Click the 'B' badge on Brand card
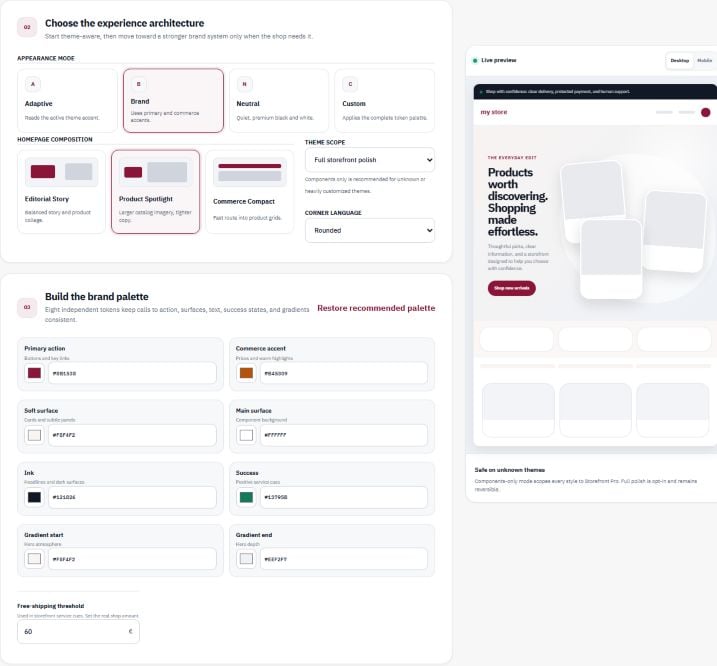 click(139, 84)
